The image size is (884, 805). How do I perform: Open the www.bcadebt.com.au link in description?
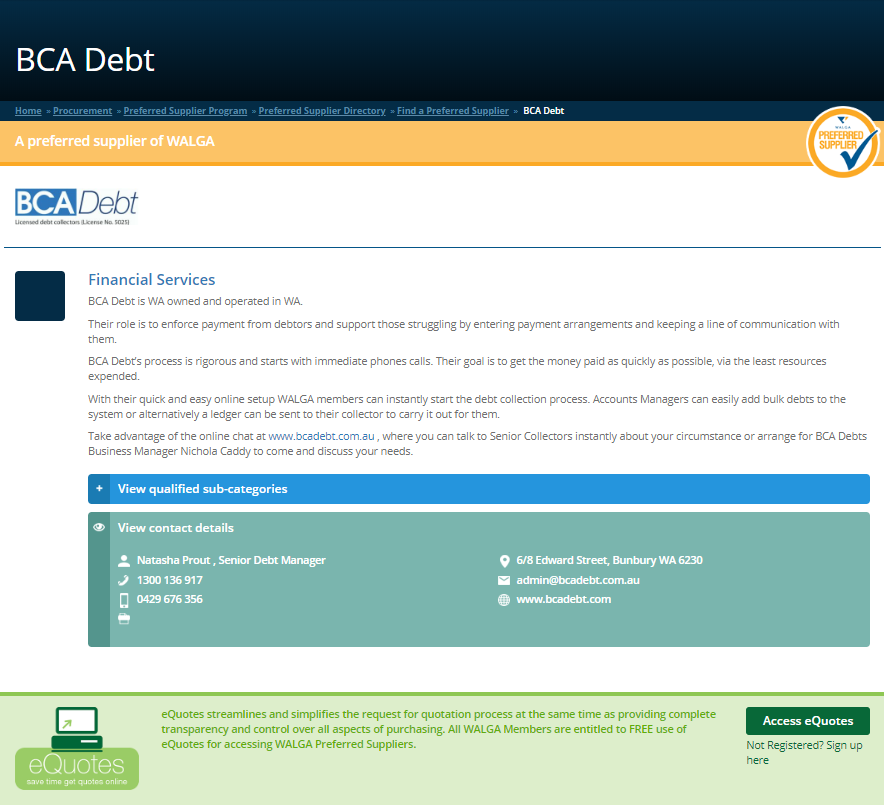pyautogui.click(x=321, y=436)
